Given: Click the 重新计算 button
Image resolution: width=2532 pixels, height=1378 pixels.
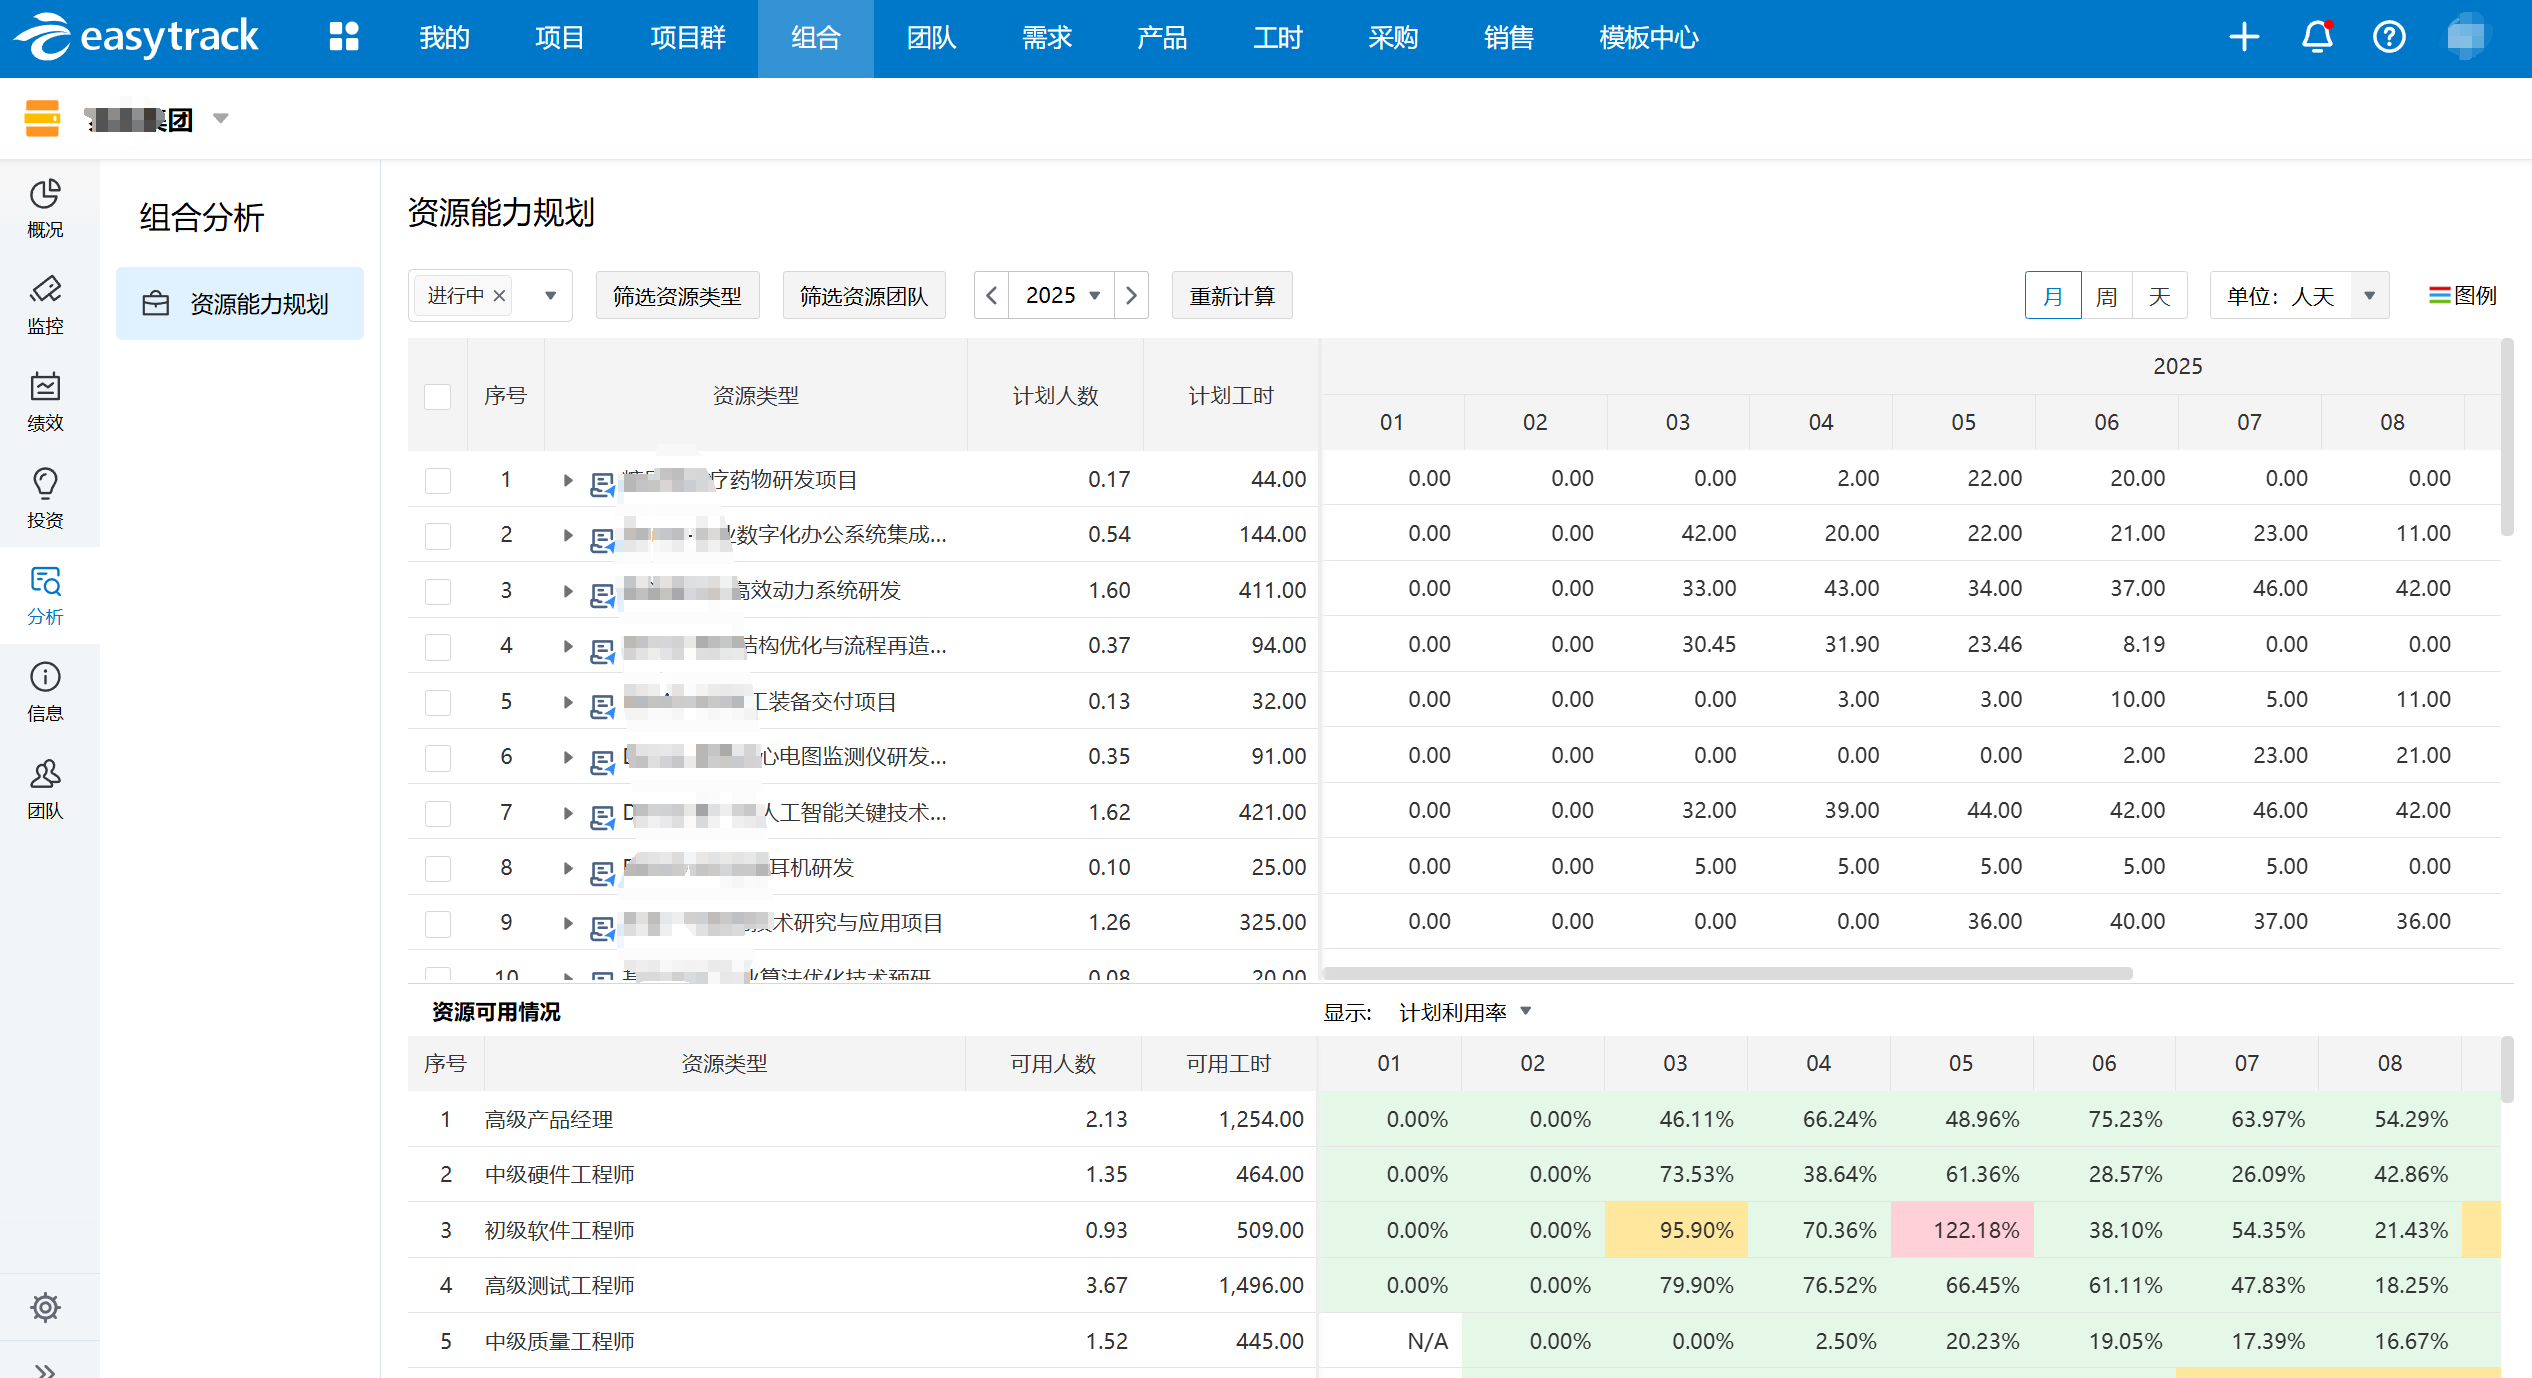Looking at the screenshot, I should point(1231,296).
